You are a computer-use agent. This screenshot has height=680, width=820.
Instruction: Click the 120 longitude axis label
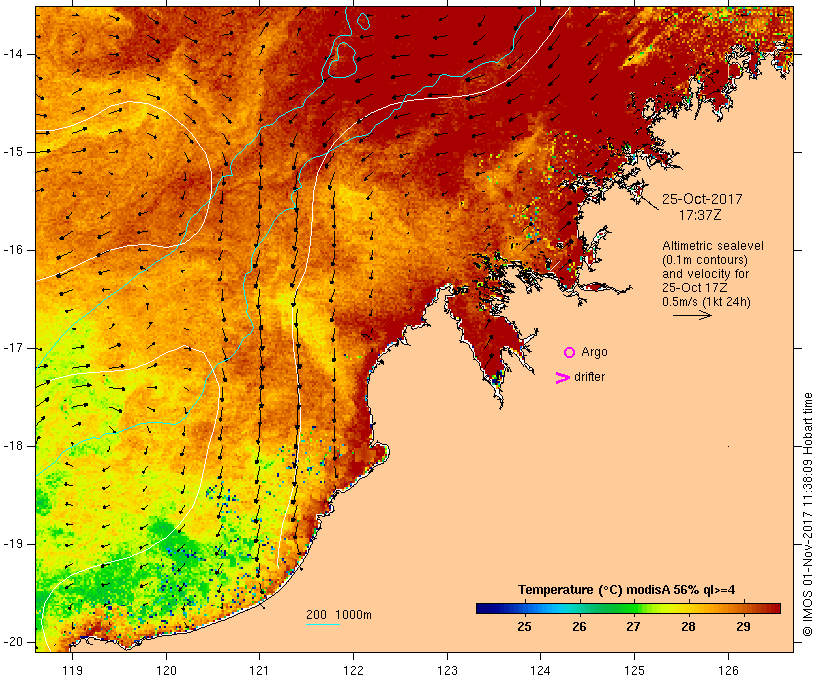click(166, 670)
